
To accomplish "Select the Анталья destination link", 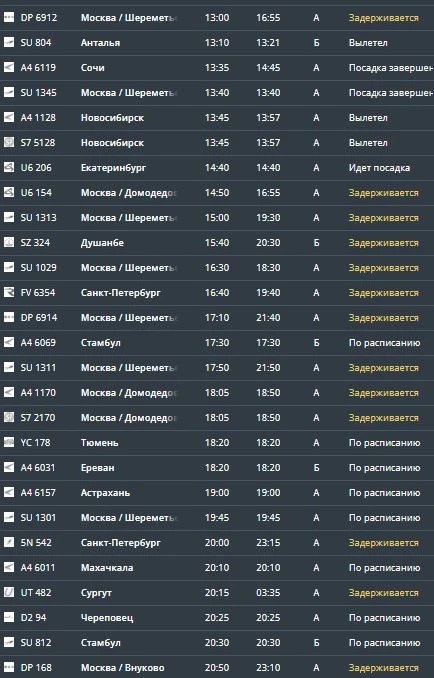I will 100,43.
